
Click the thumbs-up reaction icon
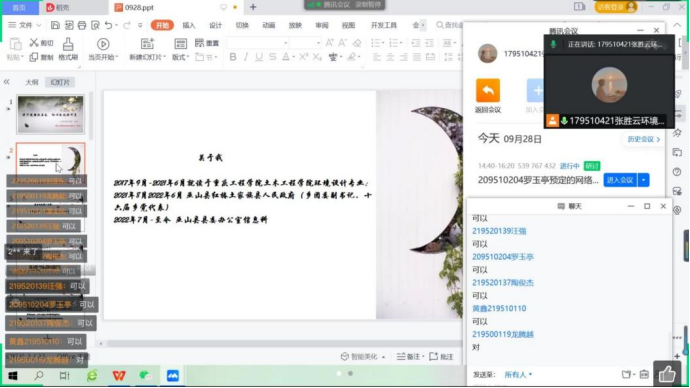[667, 374]
